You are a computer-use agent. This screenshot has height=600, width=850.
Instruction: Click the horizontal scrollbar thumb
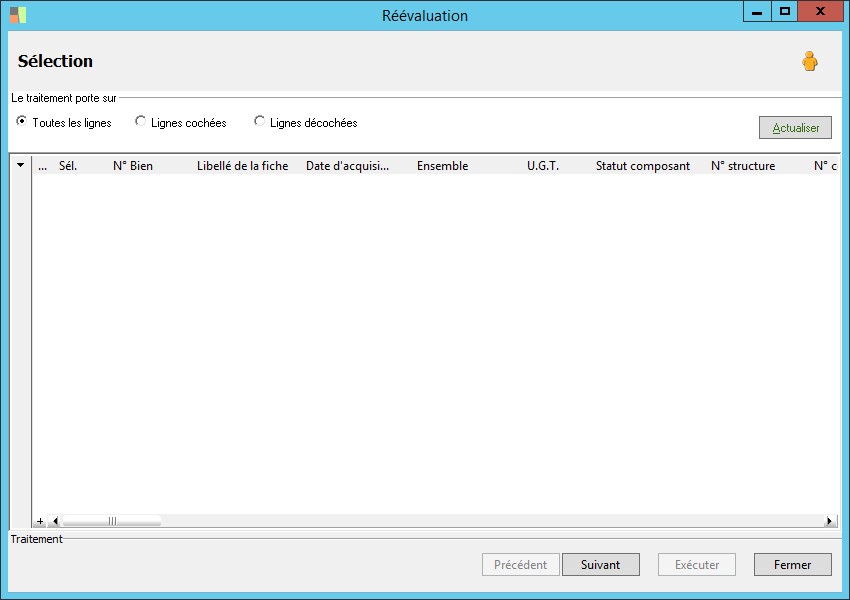click(x=112, y=521)
